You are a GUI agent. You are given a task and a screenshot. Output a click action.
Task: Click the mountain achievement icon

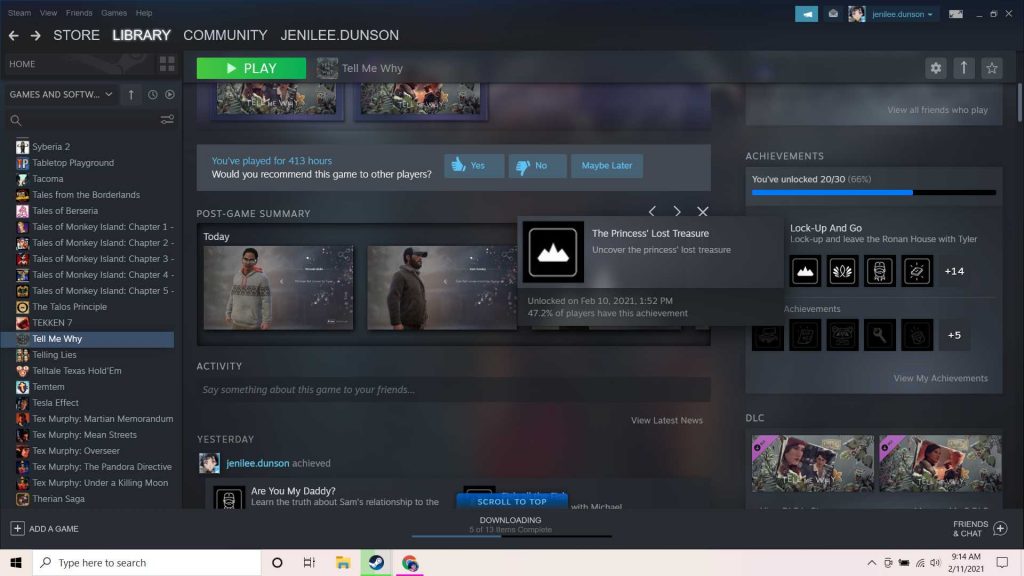pyautogui.click(x=805, y=271)
